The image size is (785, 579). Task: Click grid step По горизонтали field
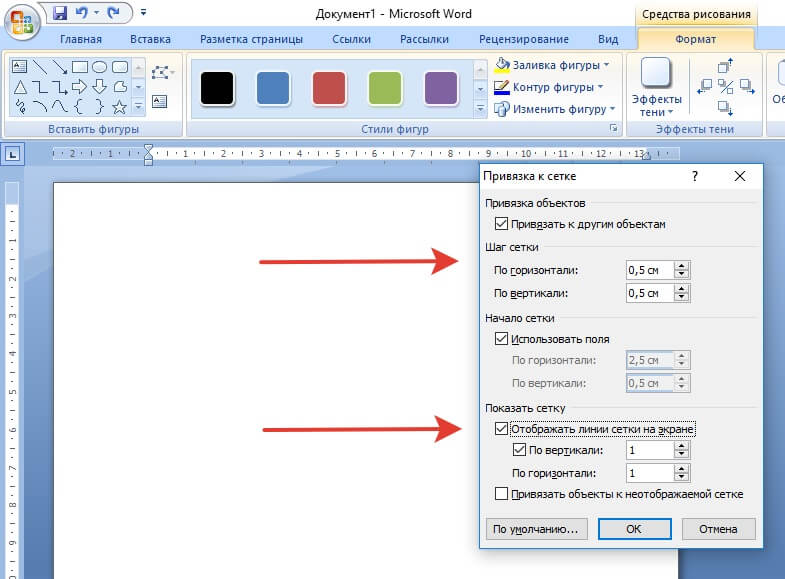click(x=649, y=270)
